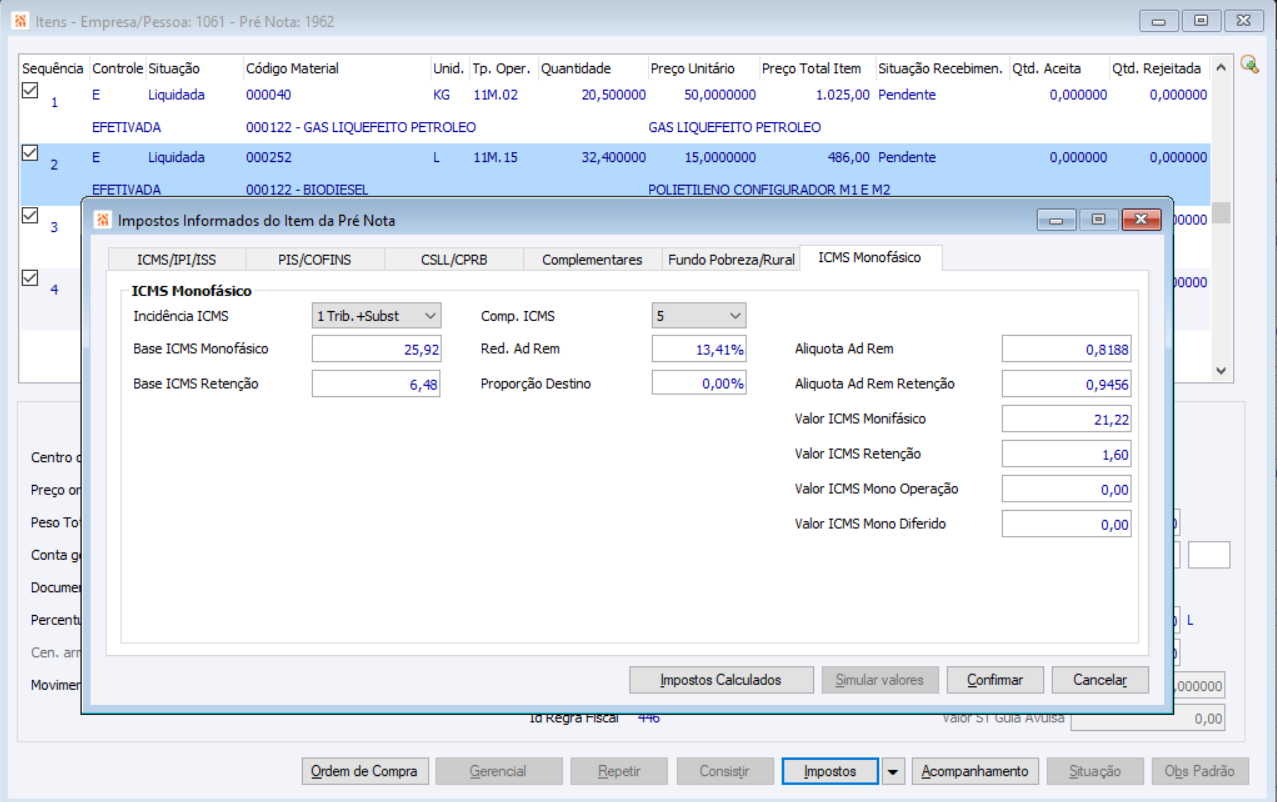This screenshot has height=802, width=1277.
Task: Open the arrow menu beside the Impostos button
Action: pyautogui.click(x=893, y=771)
